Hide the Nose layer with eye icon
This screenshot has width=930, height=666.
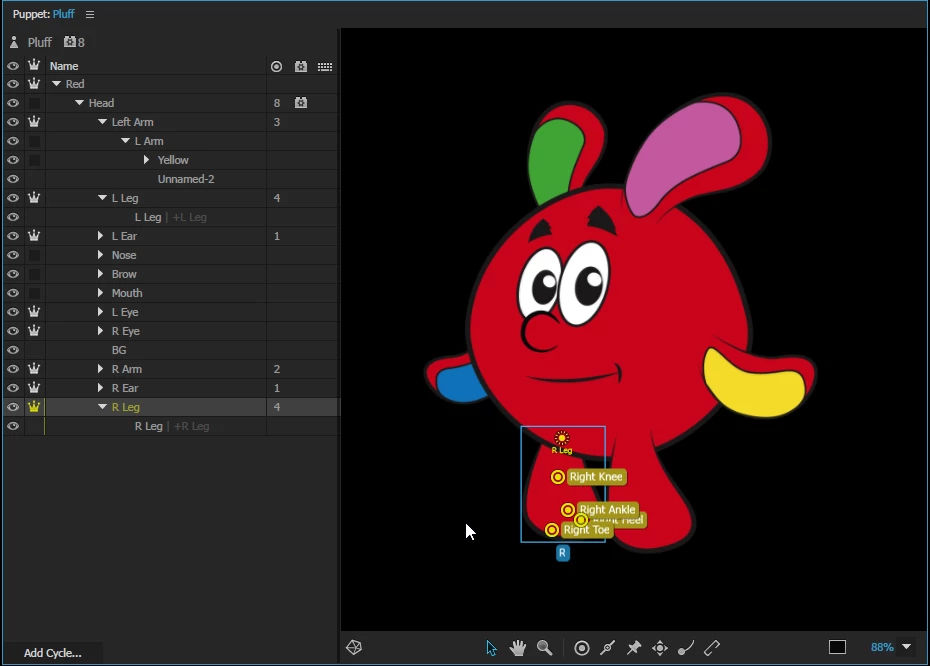point(13,255)
